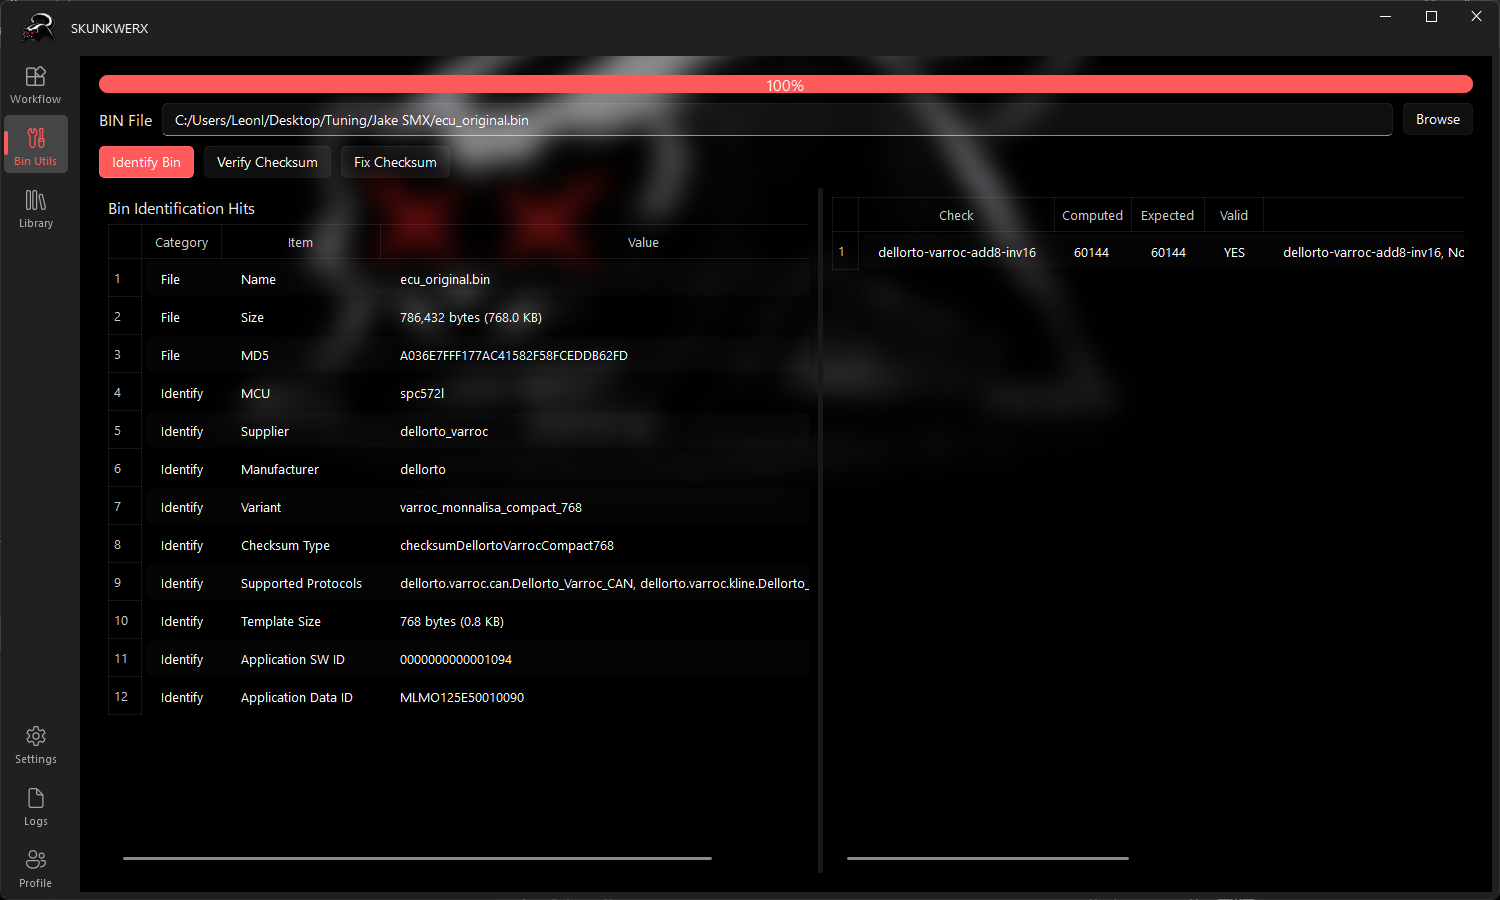Click the Valid column header
Image resolution: width=1500 pixels, height=900 pixels.
tap(1234, 215)
